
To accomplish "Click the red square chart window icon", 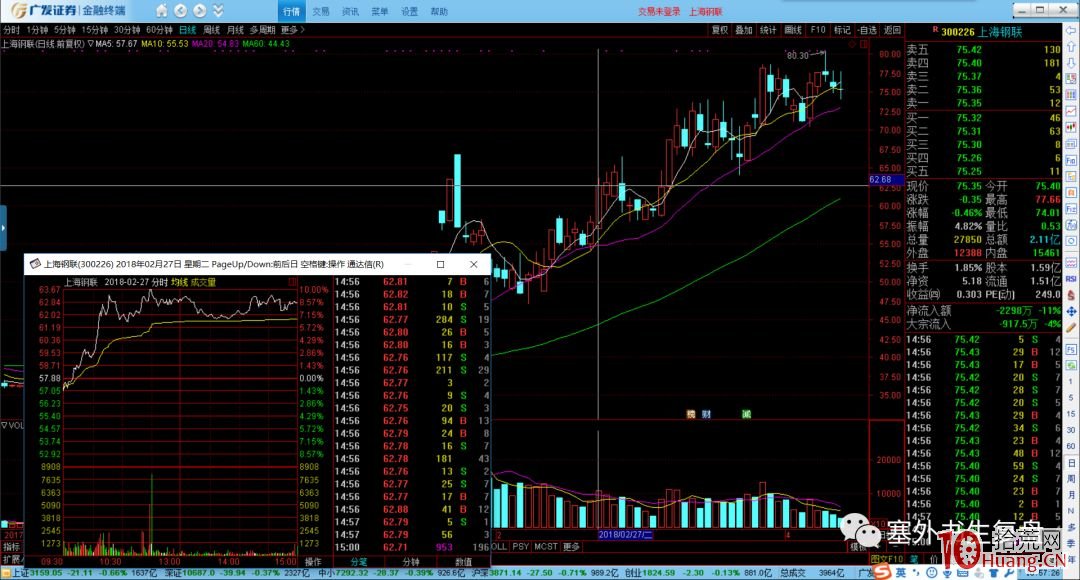I will 863,44.
